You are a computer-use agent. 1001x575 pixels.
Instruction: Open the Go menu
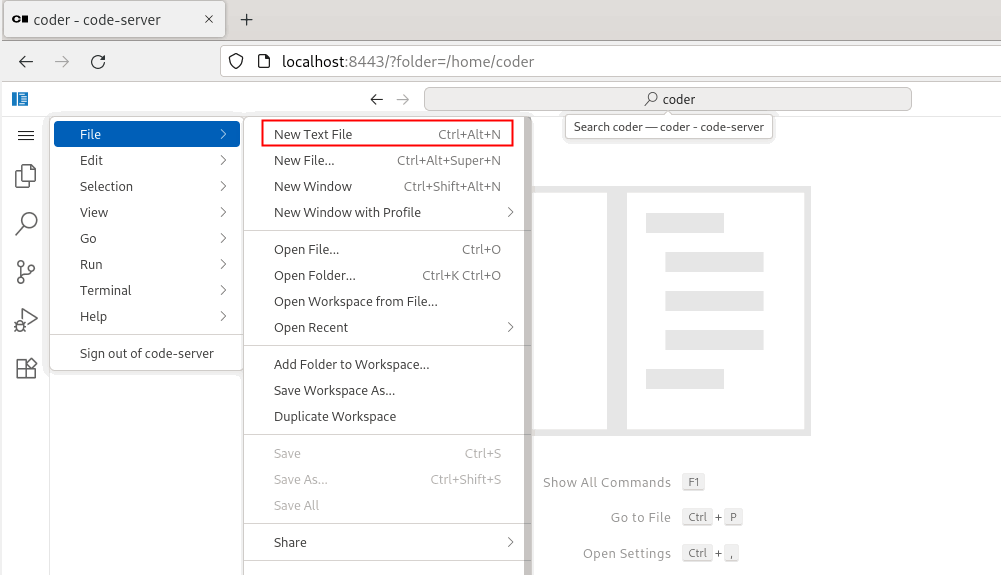click(147, 238)
